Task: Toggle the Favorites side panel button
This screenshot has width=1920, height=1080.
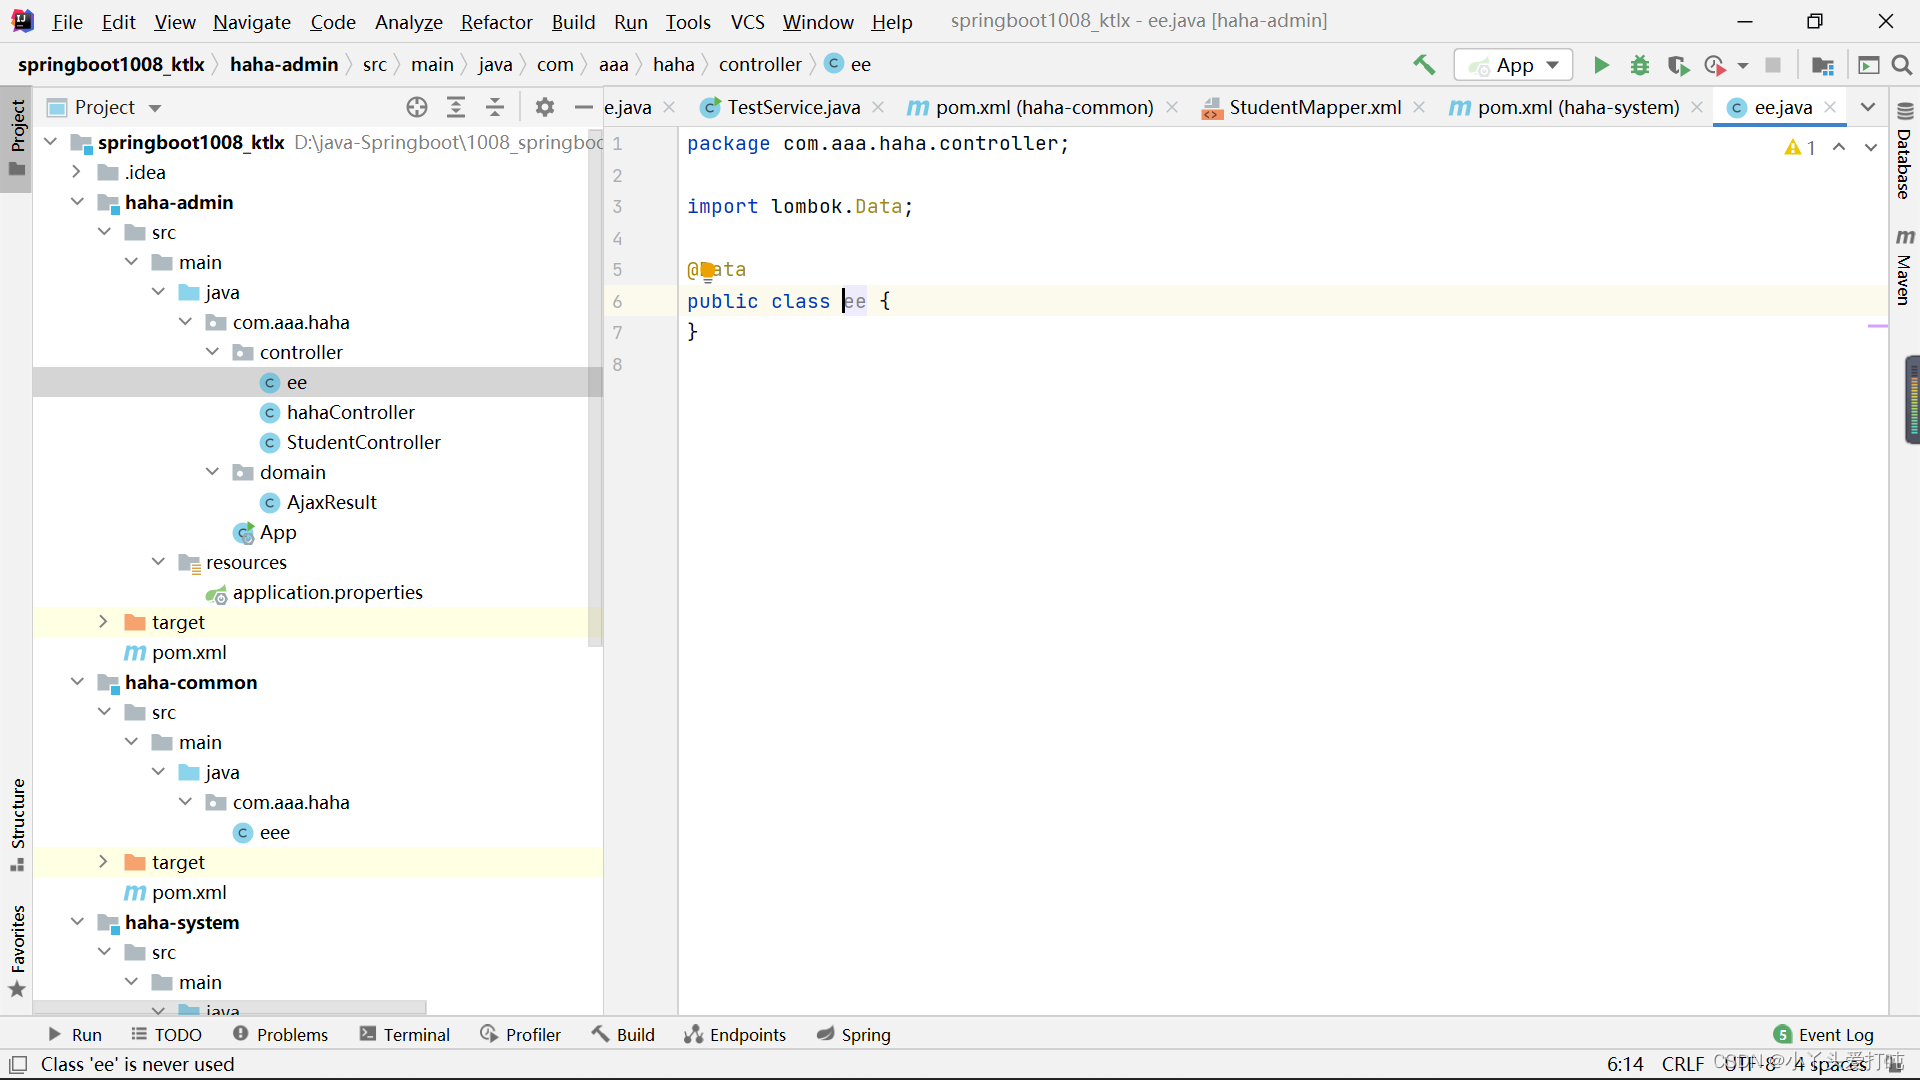Action: coord(17,951)
